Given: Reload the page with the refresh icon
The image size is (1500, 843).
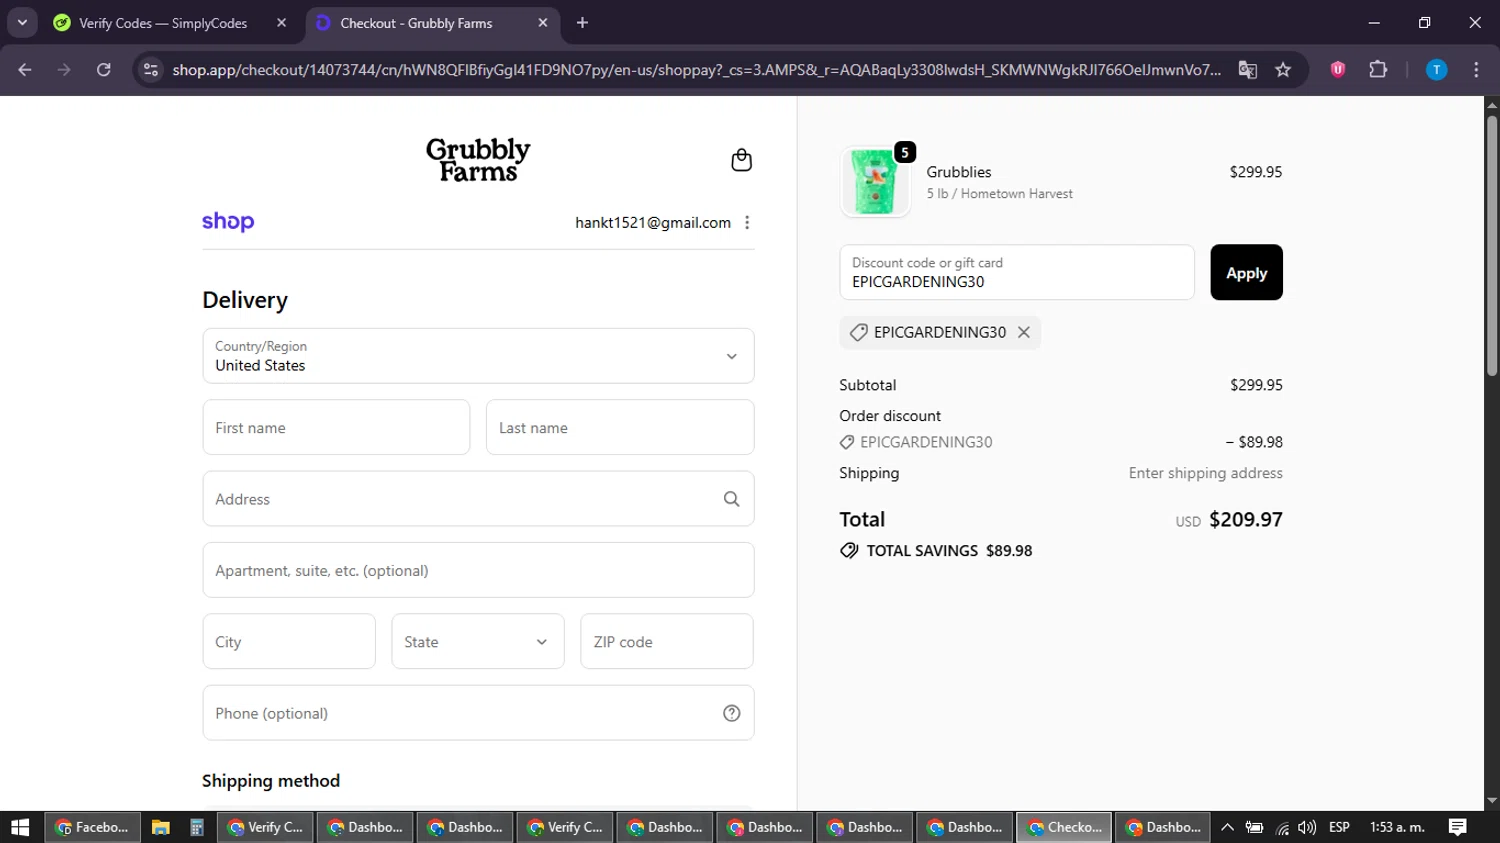Looking at the screenshot, I should click(x=104, y=69).
